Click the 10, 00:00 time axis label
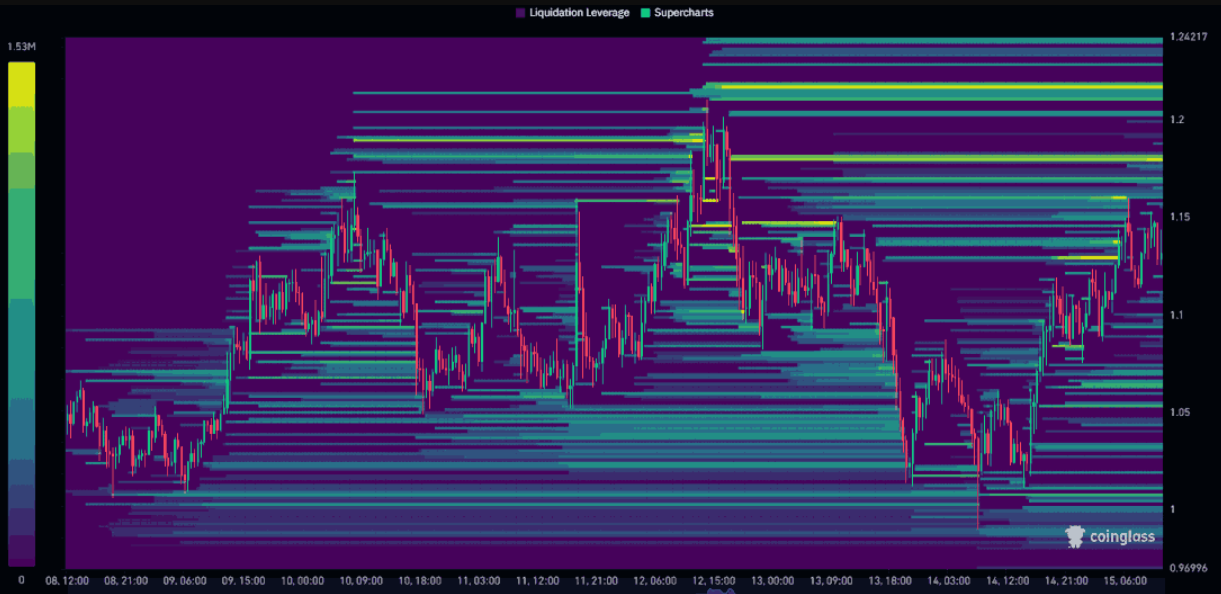Image resolution: width=1221 pixels, height=594 pixels. point(302,580)
